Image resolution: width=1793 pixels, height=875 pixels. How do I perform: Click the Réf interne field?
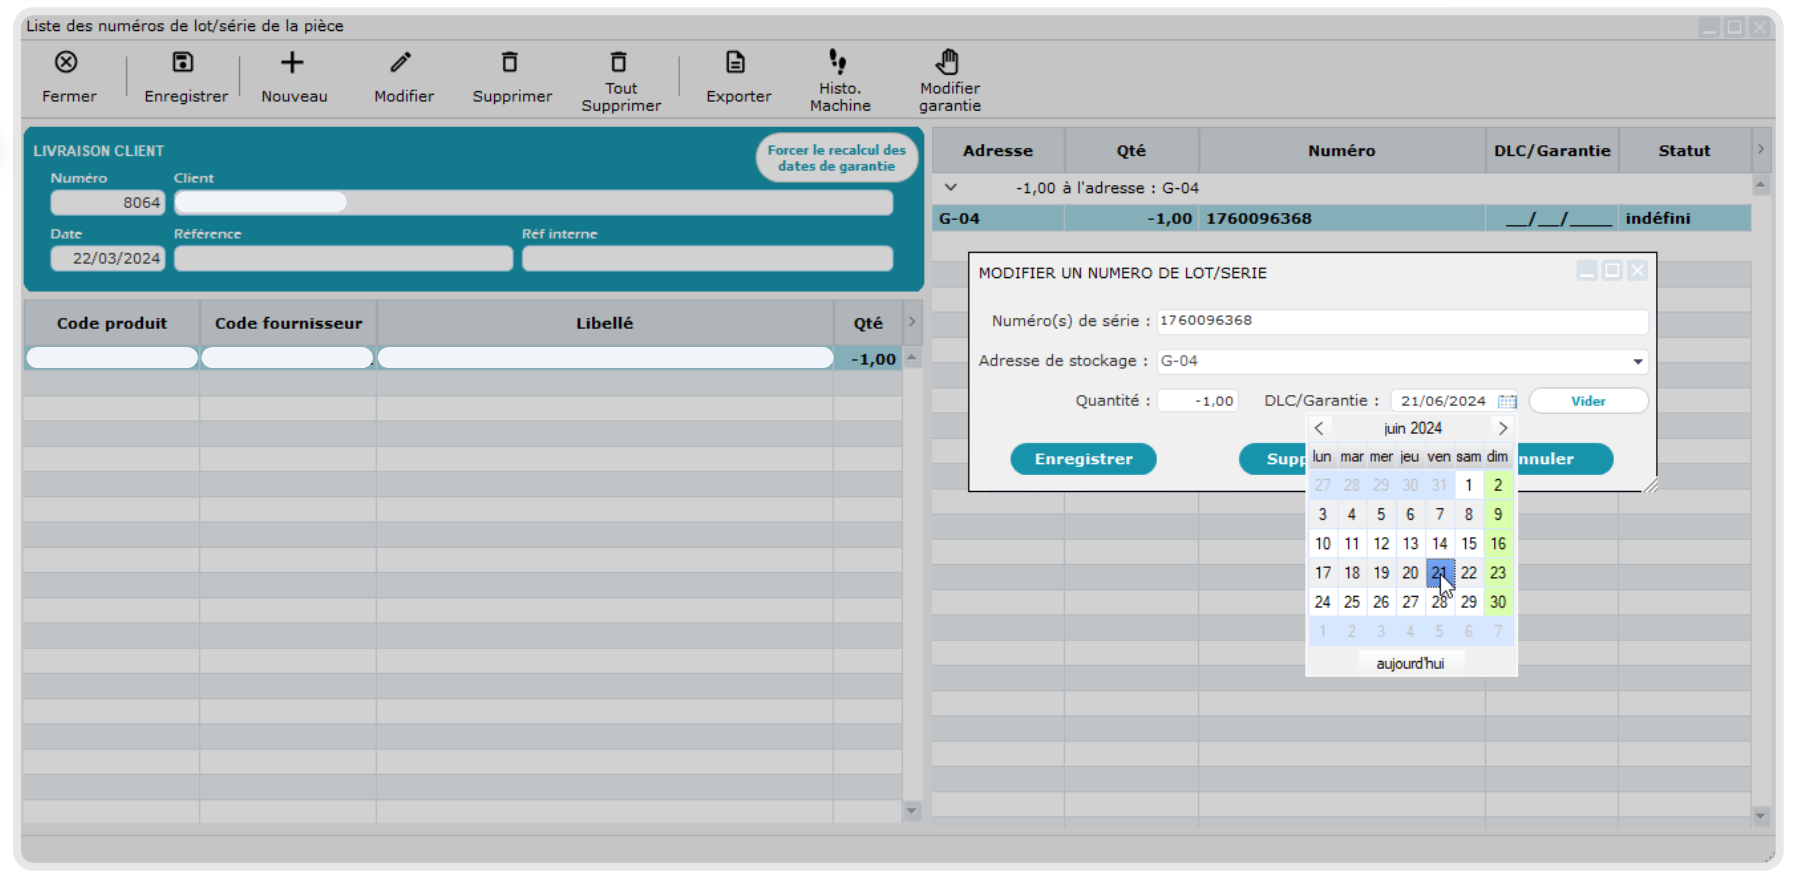pos(707,258)
